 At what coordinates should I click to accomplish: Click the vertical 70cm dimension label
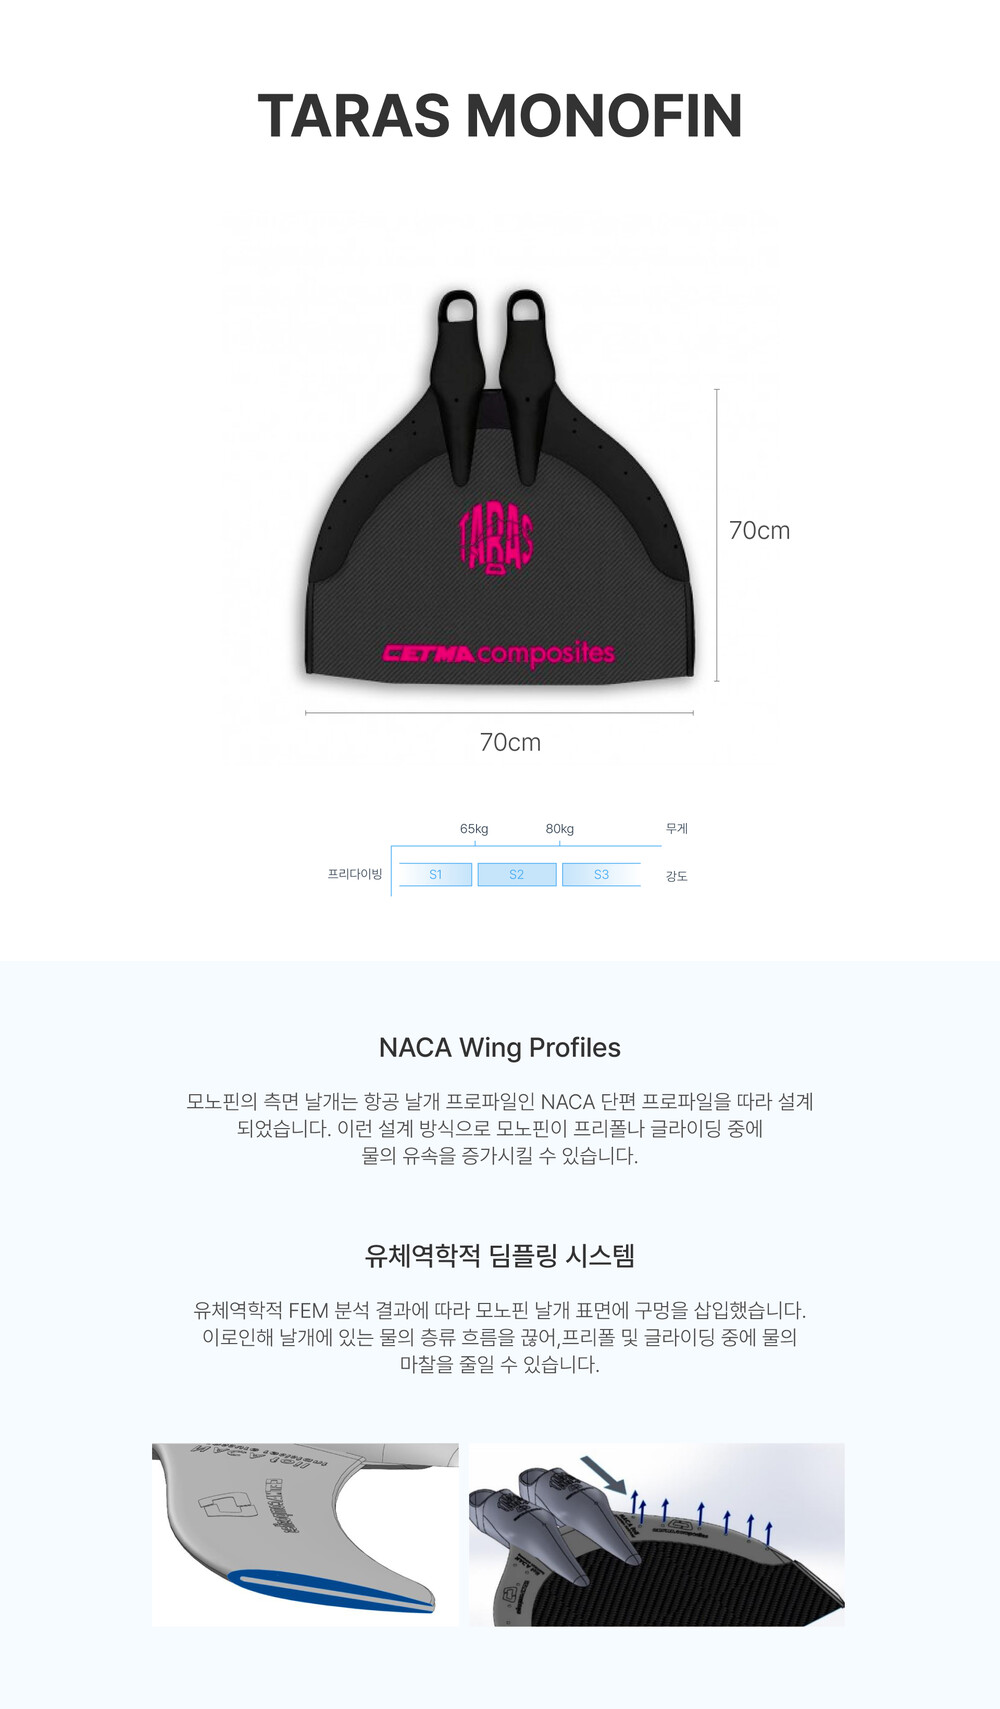760,531
